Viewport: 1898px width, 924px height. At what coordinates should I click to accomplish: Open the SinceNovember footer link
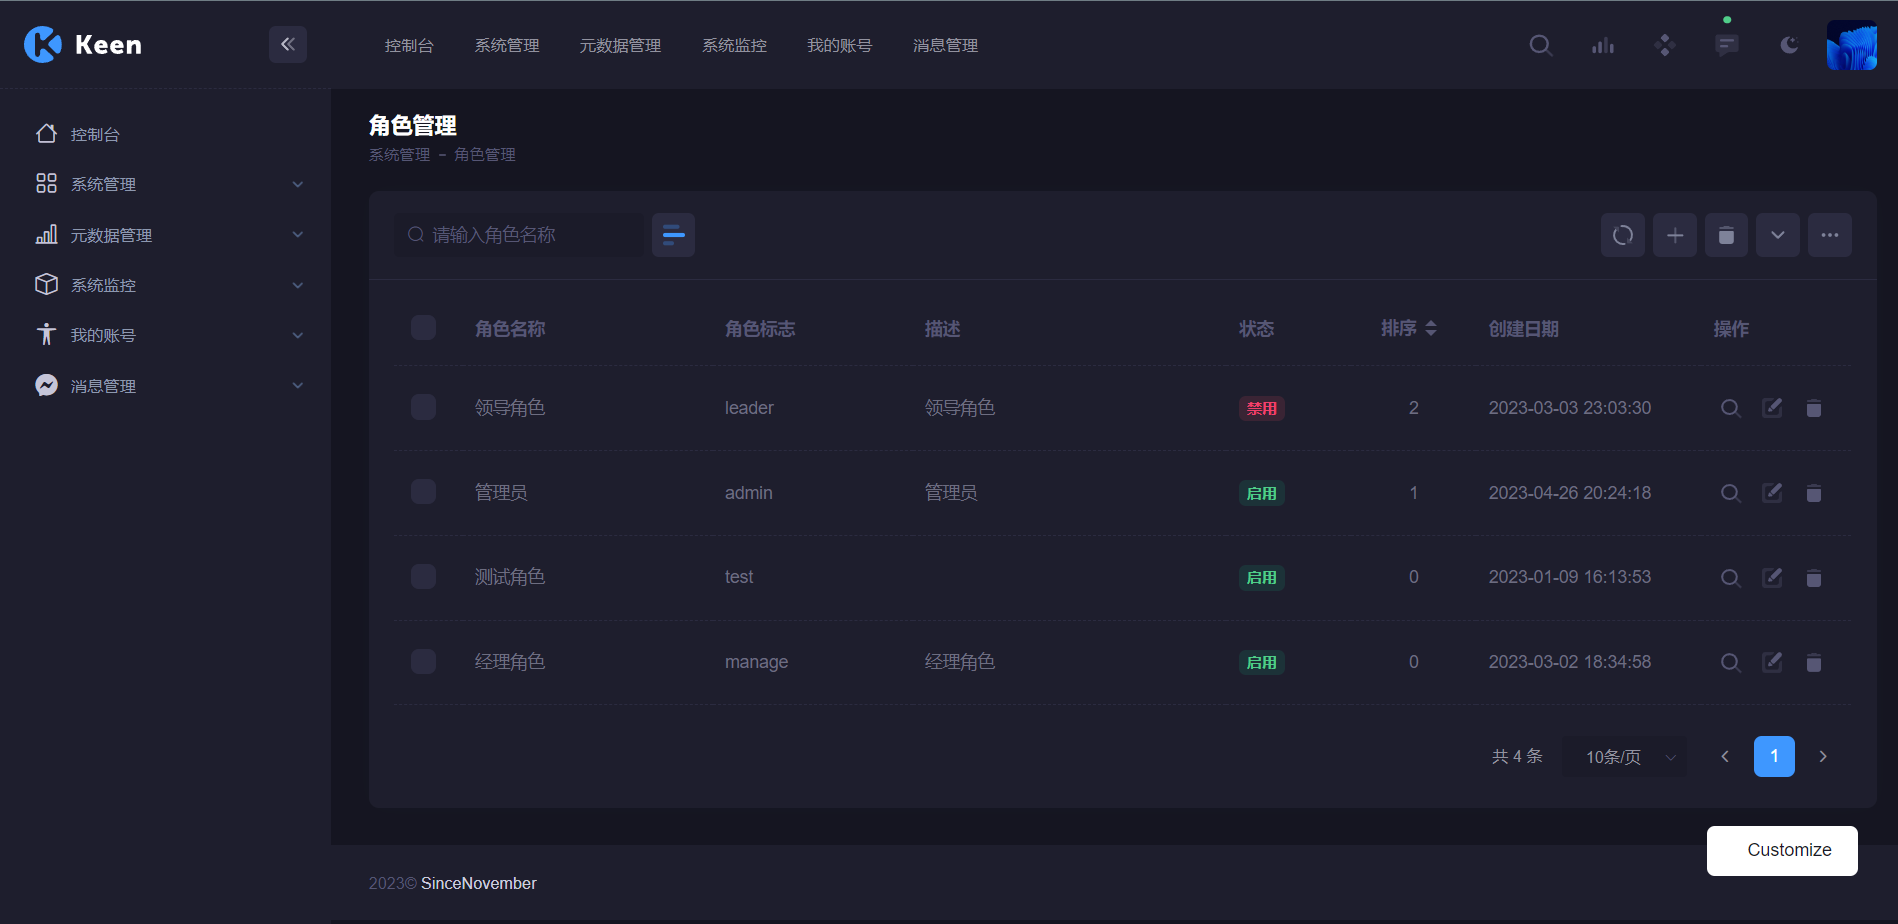[478, 883]
